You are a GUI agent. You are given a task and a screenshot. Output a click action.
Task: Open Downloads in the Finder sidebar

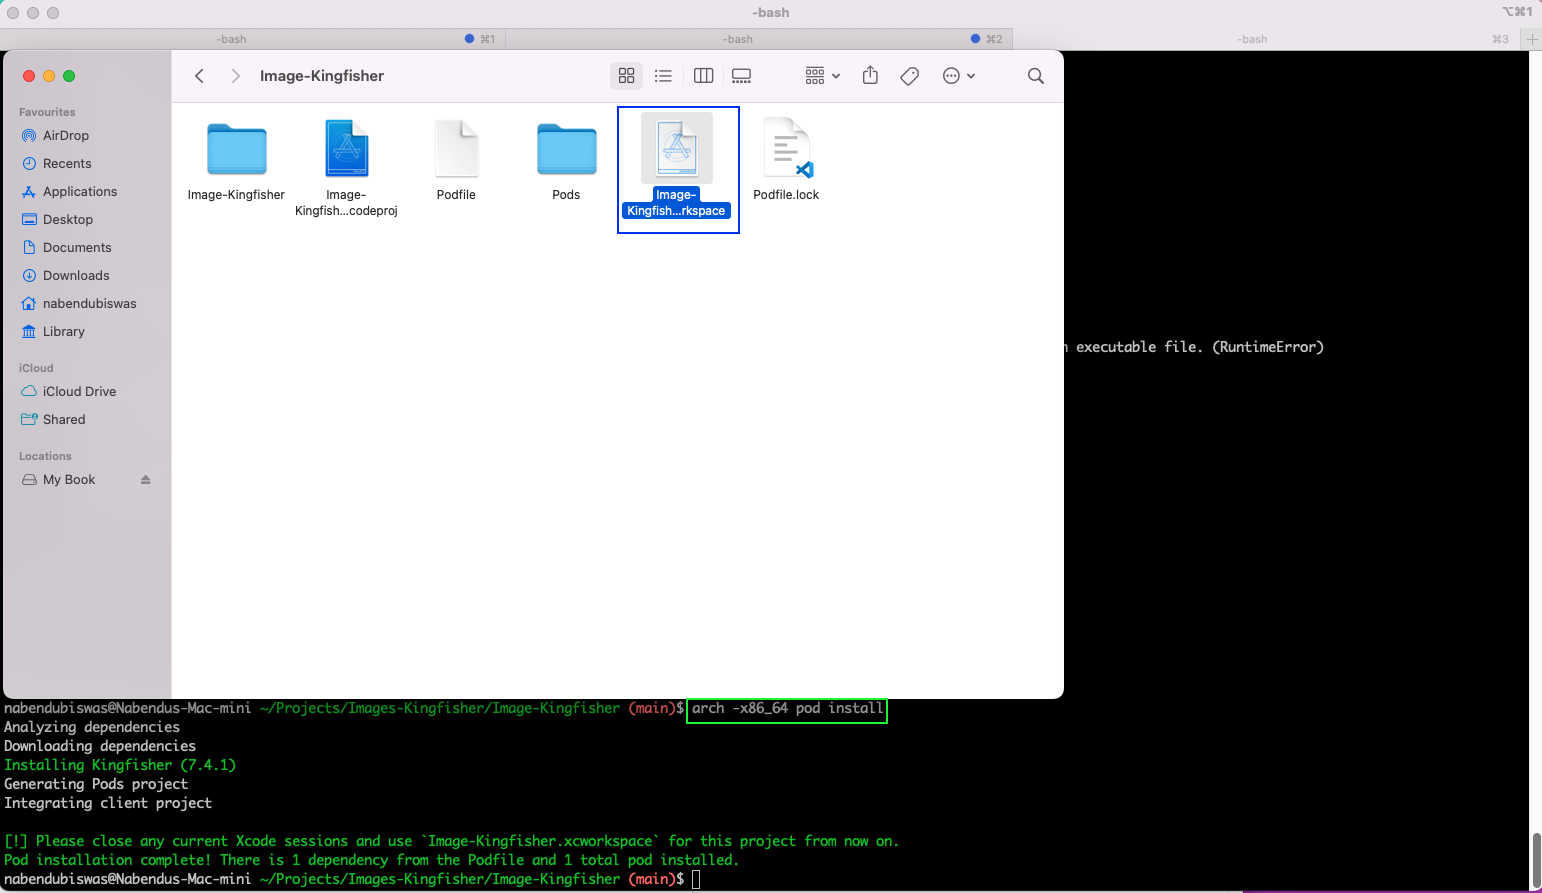click(76, 276)
